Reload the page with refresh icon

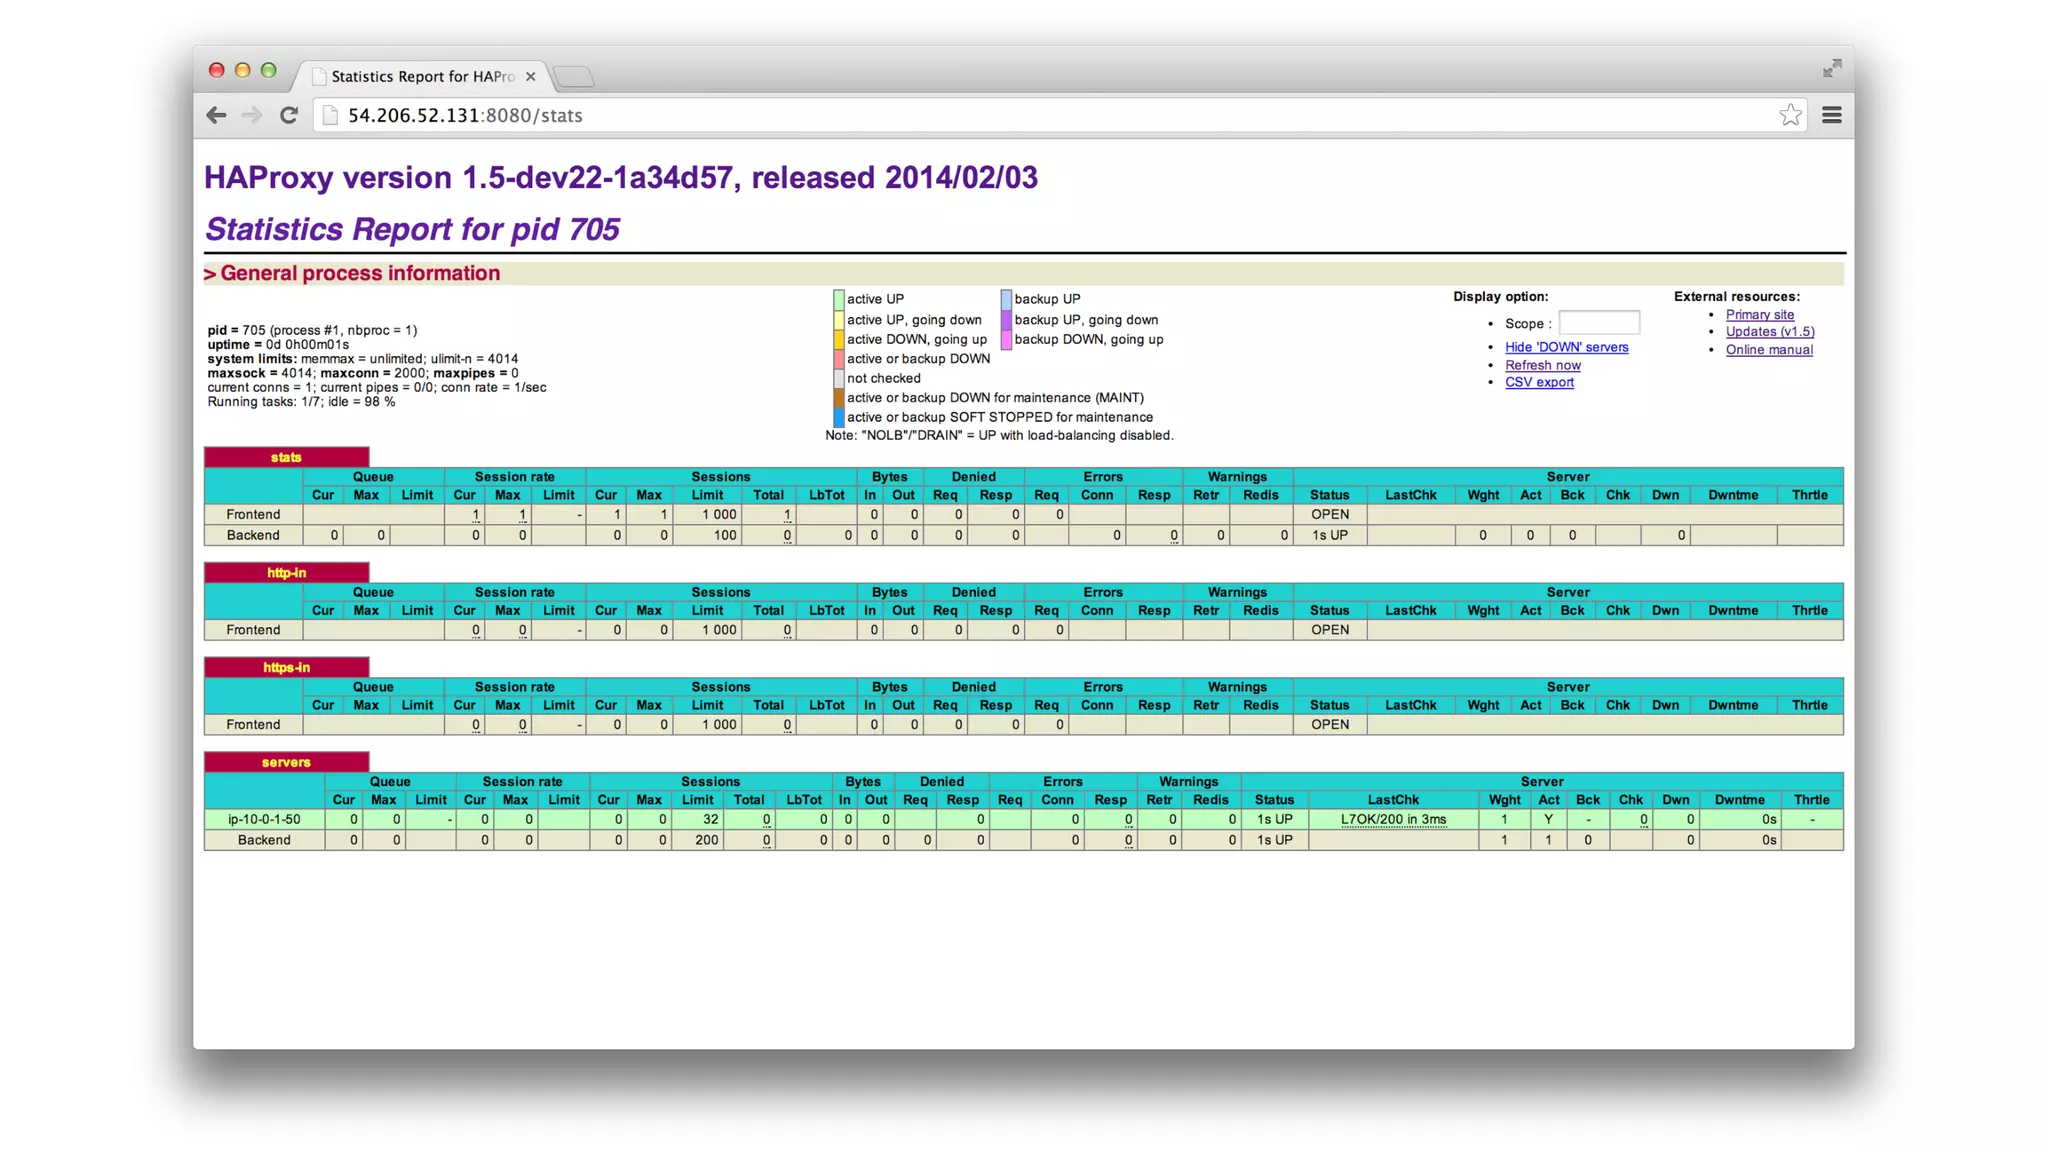(289, 115)
